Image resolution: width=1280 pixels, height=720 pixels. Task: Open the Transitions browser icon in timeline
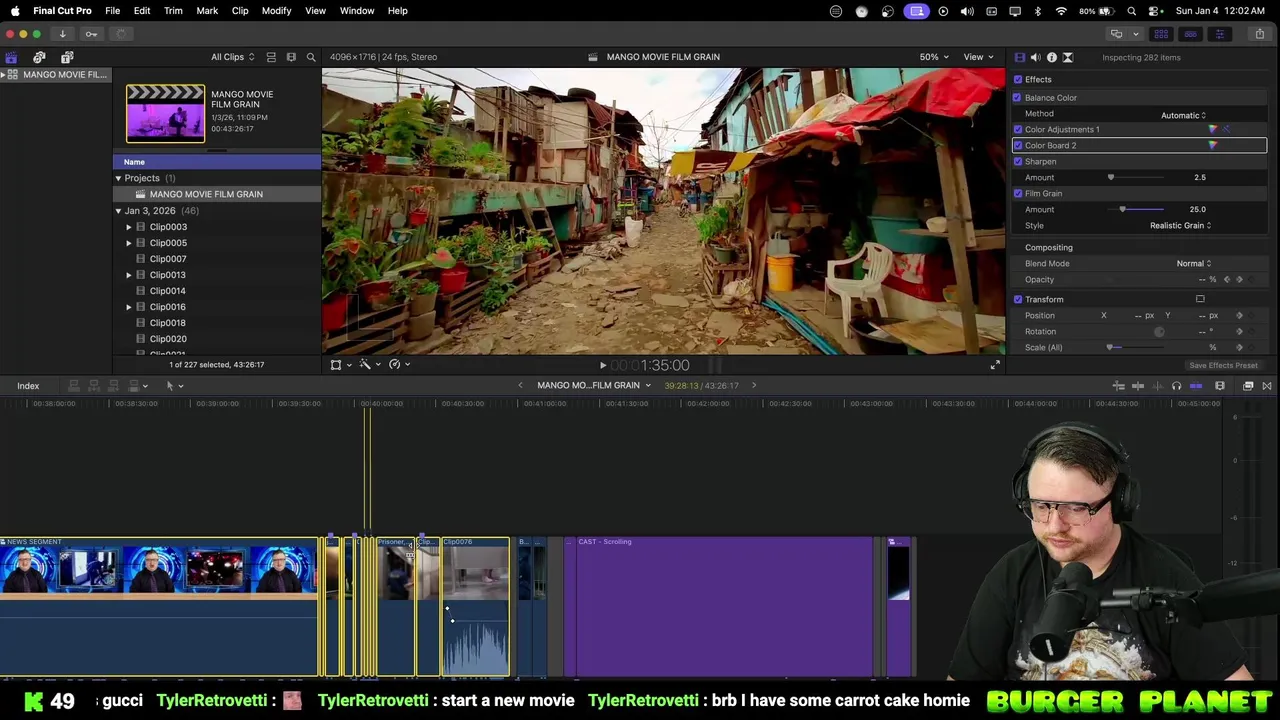coord(1267,386)
